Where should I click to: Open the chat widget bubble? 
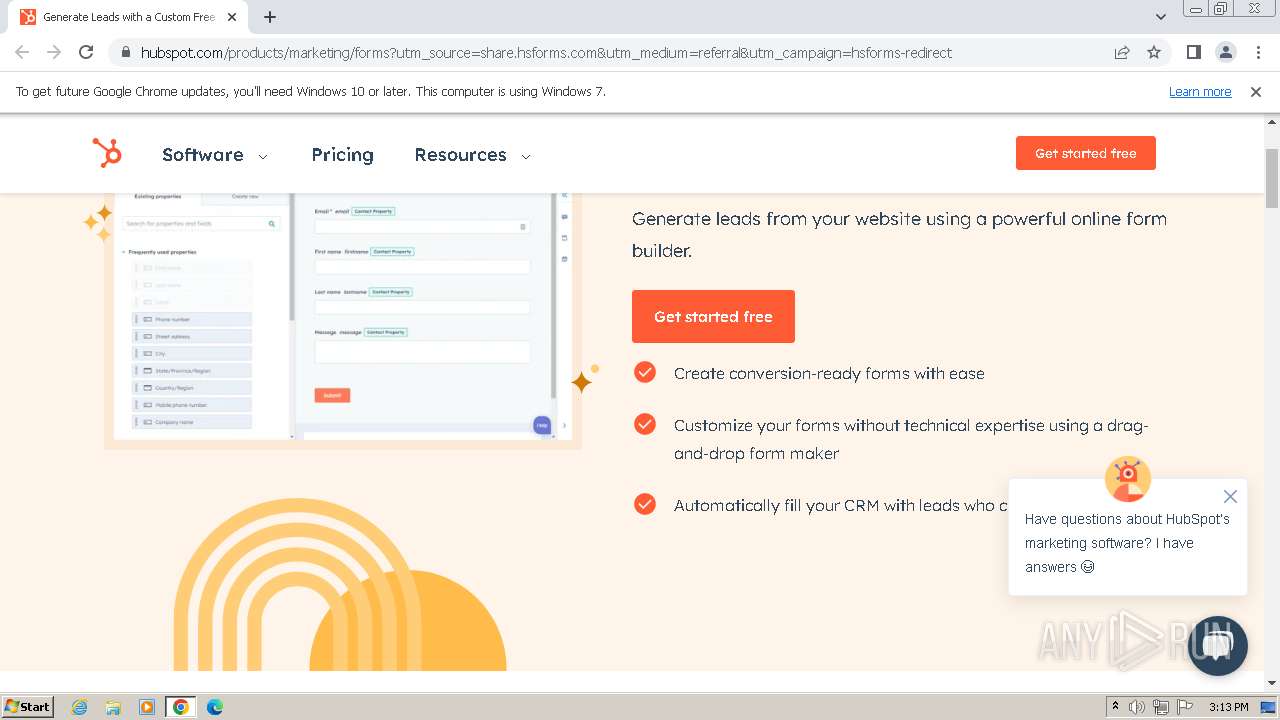[1217, 645]
